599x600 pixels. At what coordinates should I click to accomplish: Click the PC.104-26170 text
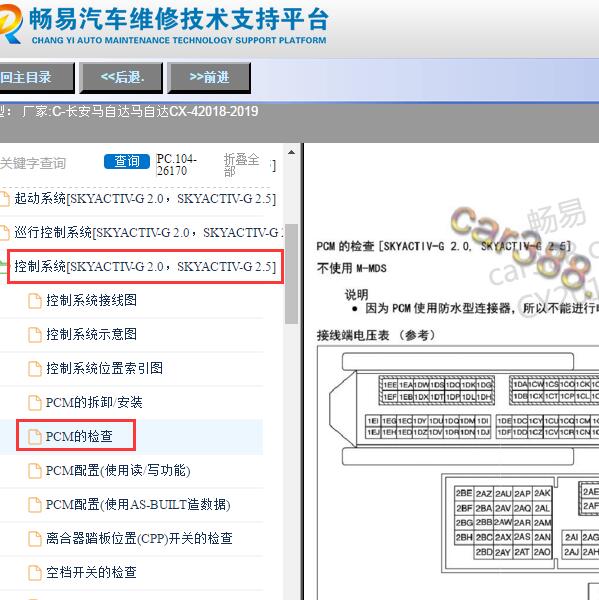click(176, 165)
